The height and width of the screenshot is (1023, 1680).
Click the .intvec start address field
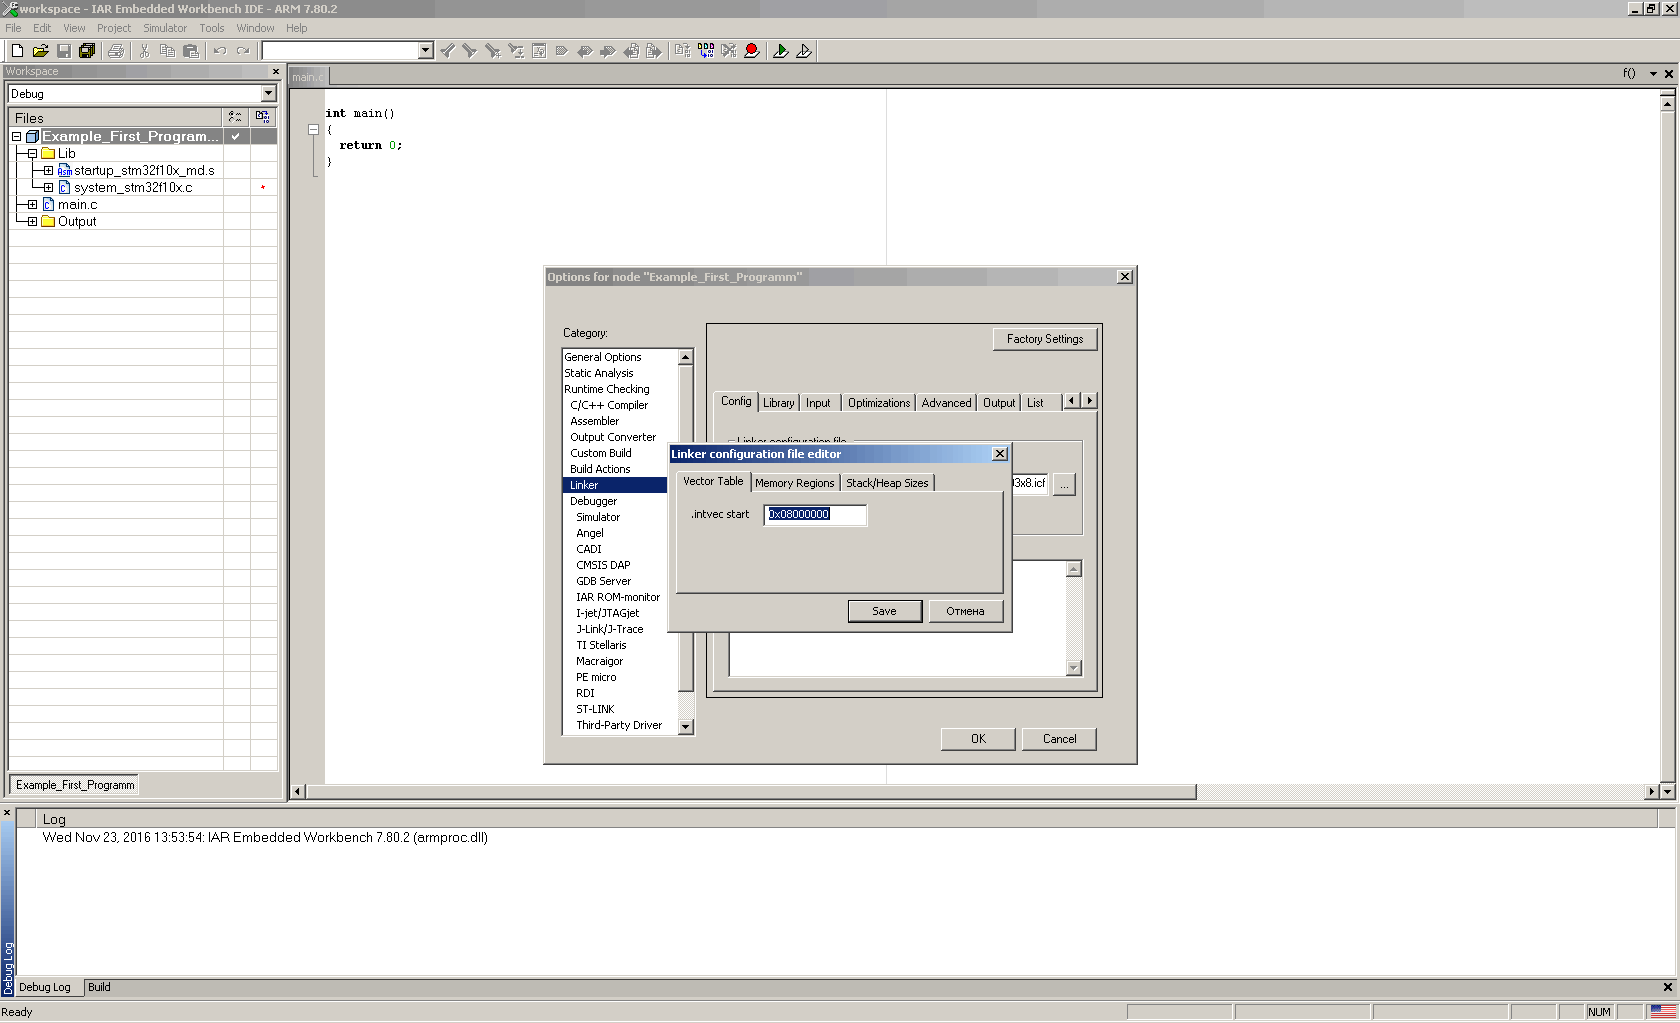814,515
